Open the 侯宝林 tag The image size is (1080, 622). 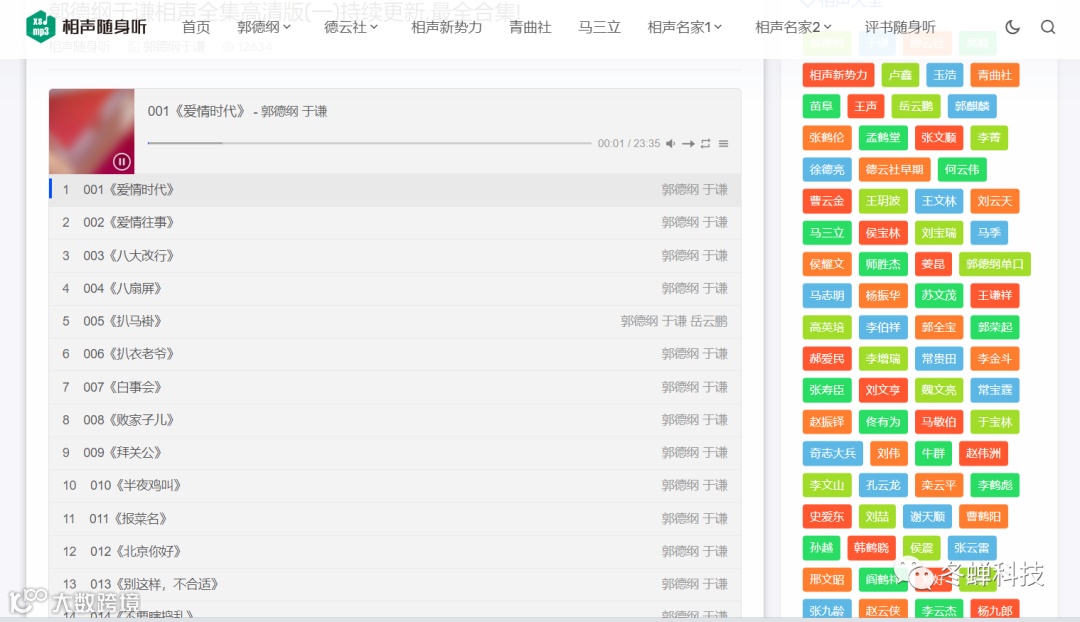[x=882, y=233]
